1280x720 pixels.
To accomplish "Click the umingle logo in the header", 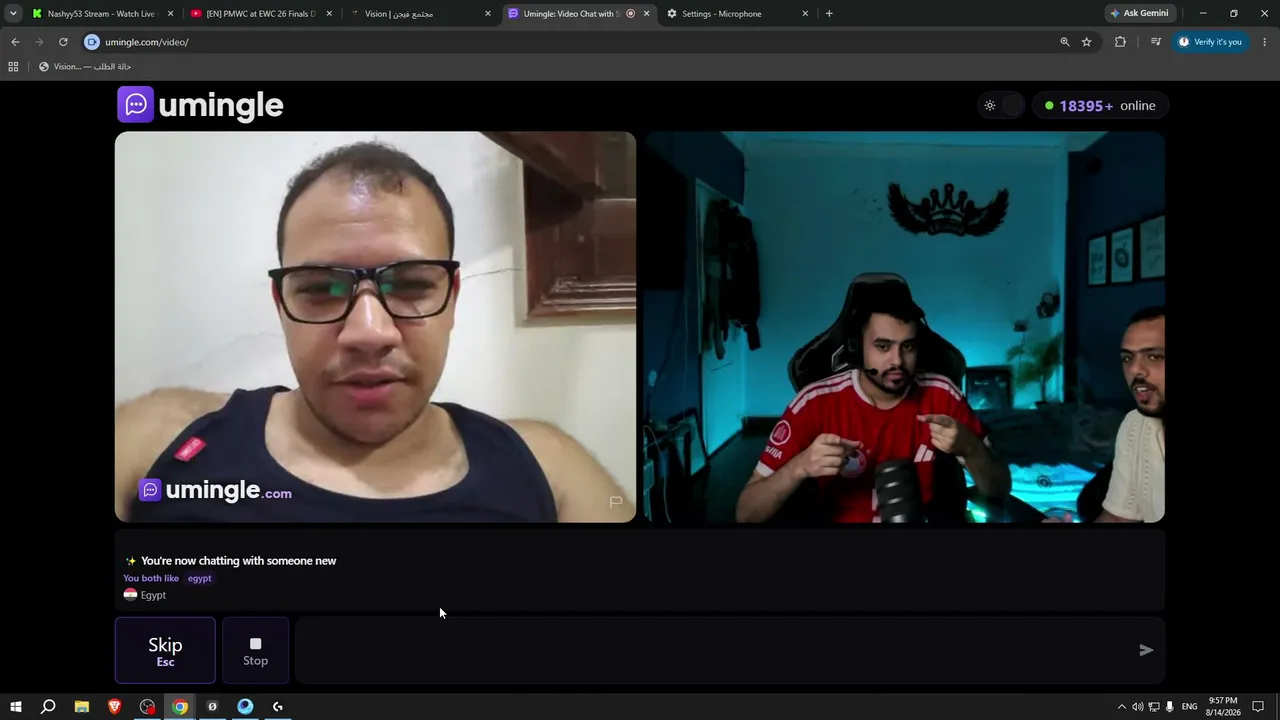I will point(200,105).
